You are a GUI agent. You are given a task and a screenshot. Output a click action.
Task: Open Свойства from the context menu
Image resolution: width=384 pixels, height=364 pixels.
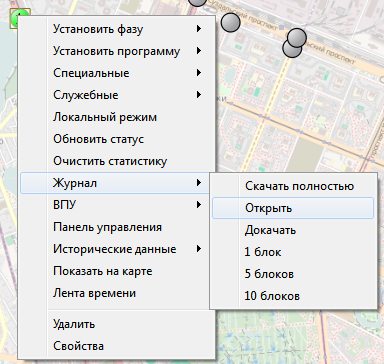(x=117, y=346)
